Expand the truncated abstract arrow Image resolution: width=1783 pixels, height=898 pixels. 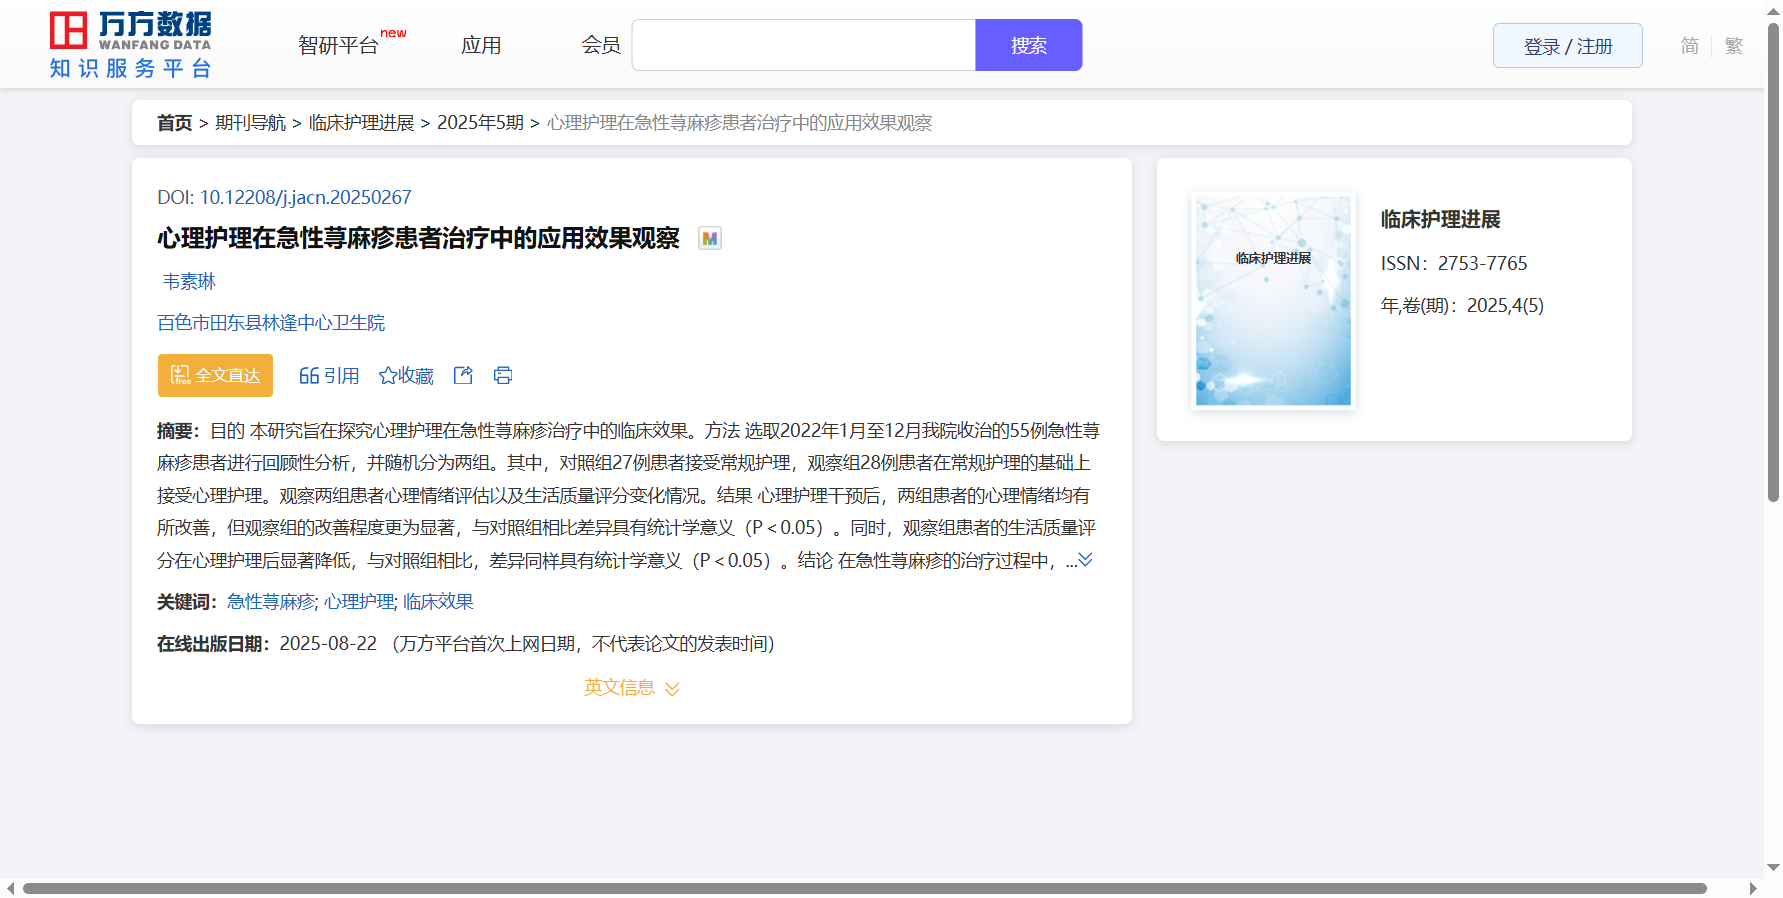click(1085, 560)
